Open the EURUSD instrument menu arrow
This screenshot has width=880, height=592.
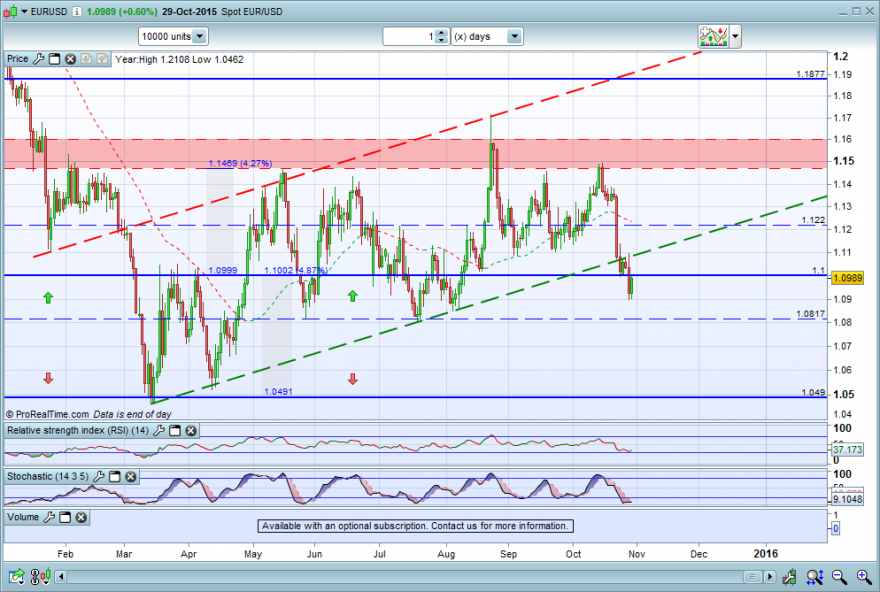(24, 12)
